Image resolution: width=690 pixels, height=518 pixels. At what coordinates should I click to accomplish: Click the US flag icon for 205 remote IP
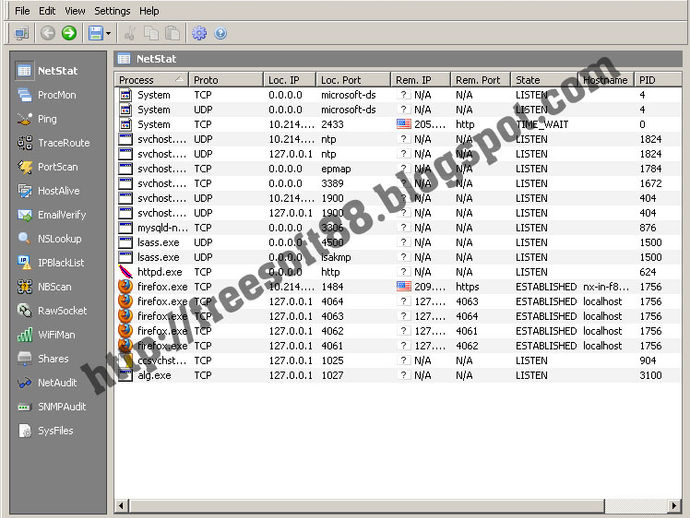pos(404,125)
